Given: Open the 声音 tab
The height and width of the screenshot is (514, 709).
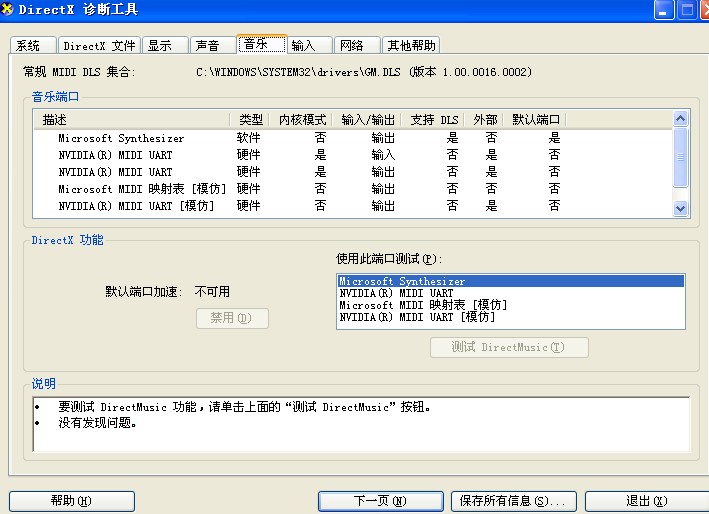Looking at the screenshot, I should (213, 45).
